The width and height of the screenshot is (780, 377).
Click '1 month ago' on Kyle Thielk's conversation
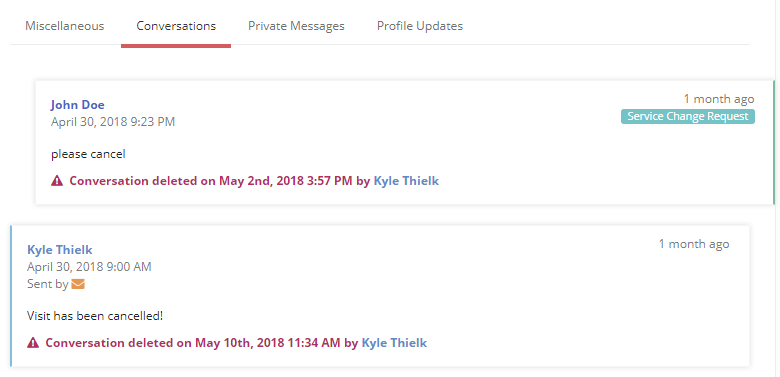tap(694, 244)
